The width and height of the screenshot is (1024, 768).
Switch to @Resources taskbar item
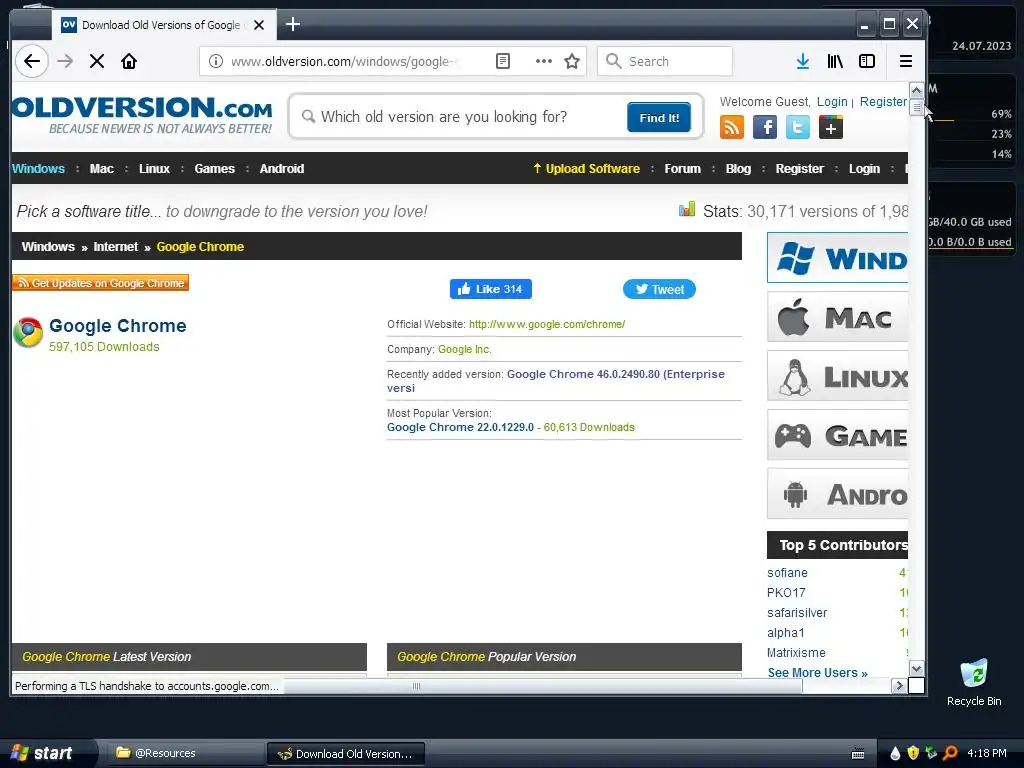click(x=185, y=754)
